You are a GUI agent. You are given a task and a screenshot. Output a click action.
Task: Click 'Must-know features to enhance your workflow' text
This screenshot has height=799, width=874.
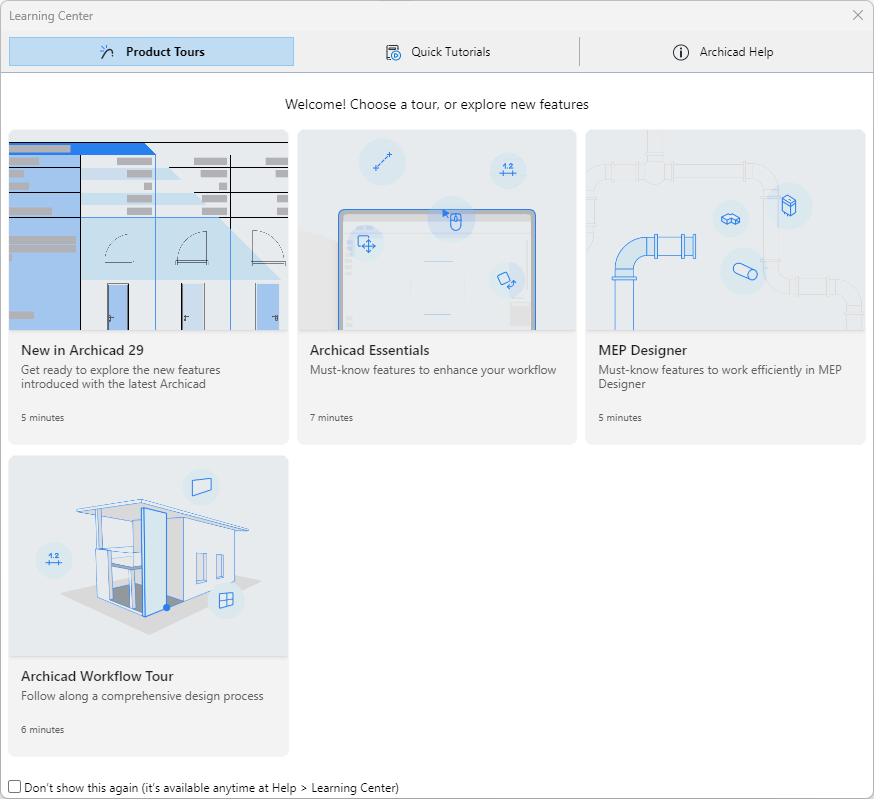click(x=433, y=370)
